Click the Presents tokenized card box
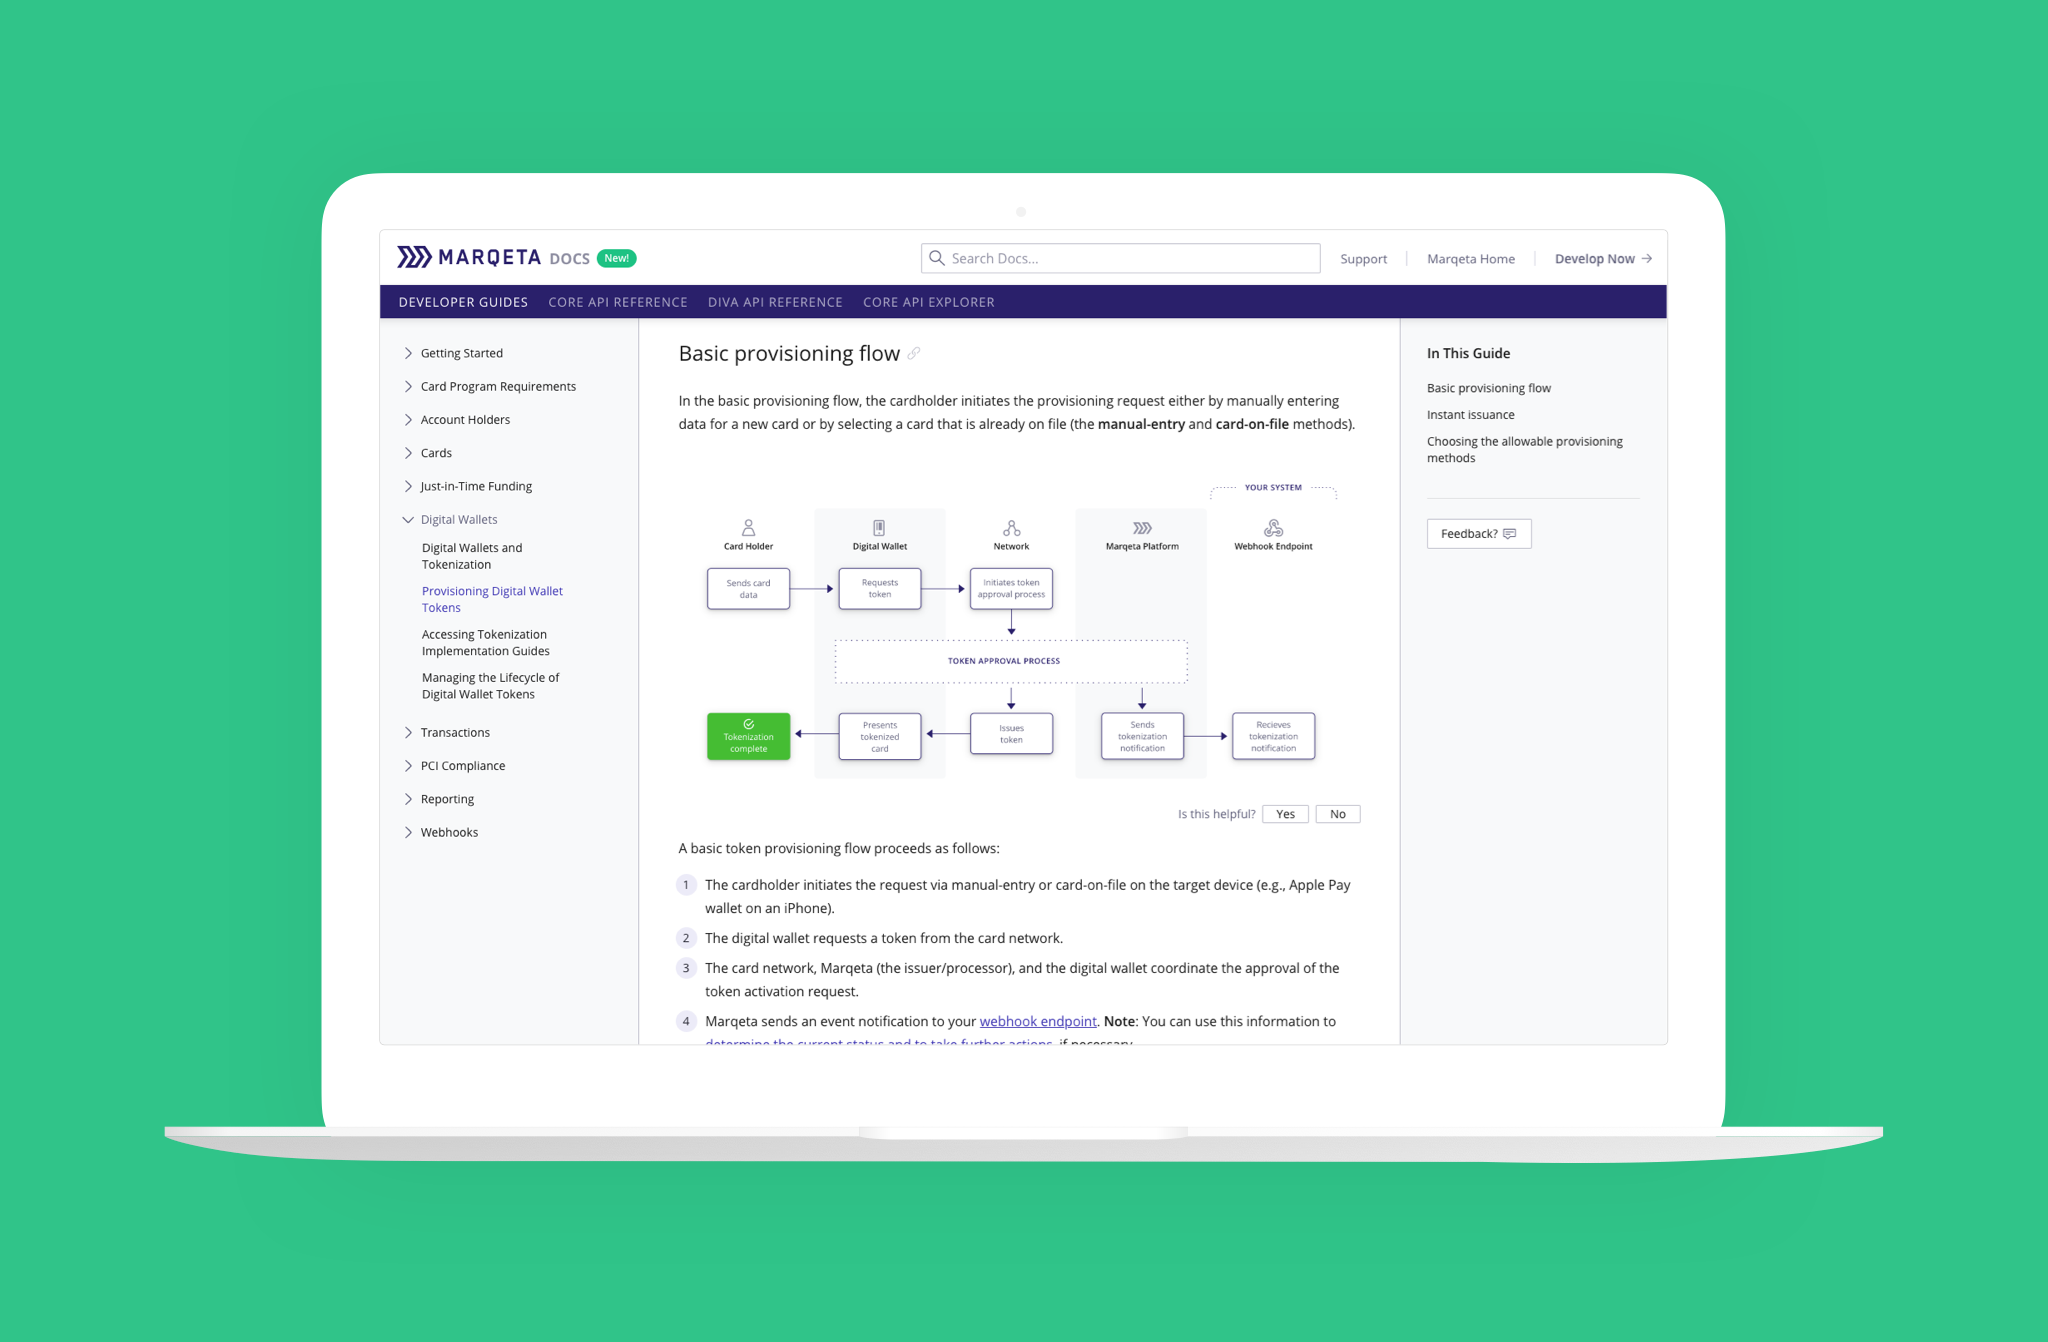This screenshot has width=2048, height=1342. [879, 736]
